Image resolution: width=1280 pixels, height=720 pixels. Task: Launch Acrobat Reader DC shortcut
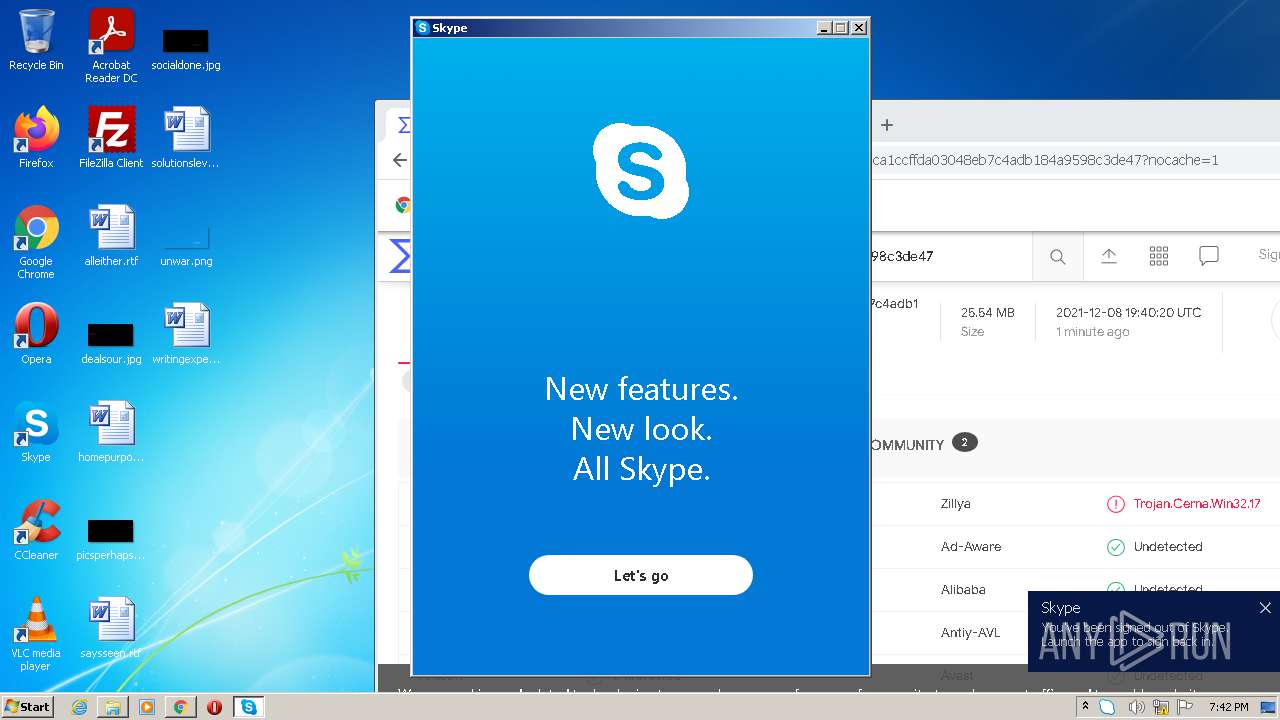[111, 45]
